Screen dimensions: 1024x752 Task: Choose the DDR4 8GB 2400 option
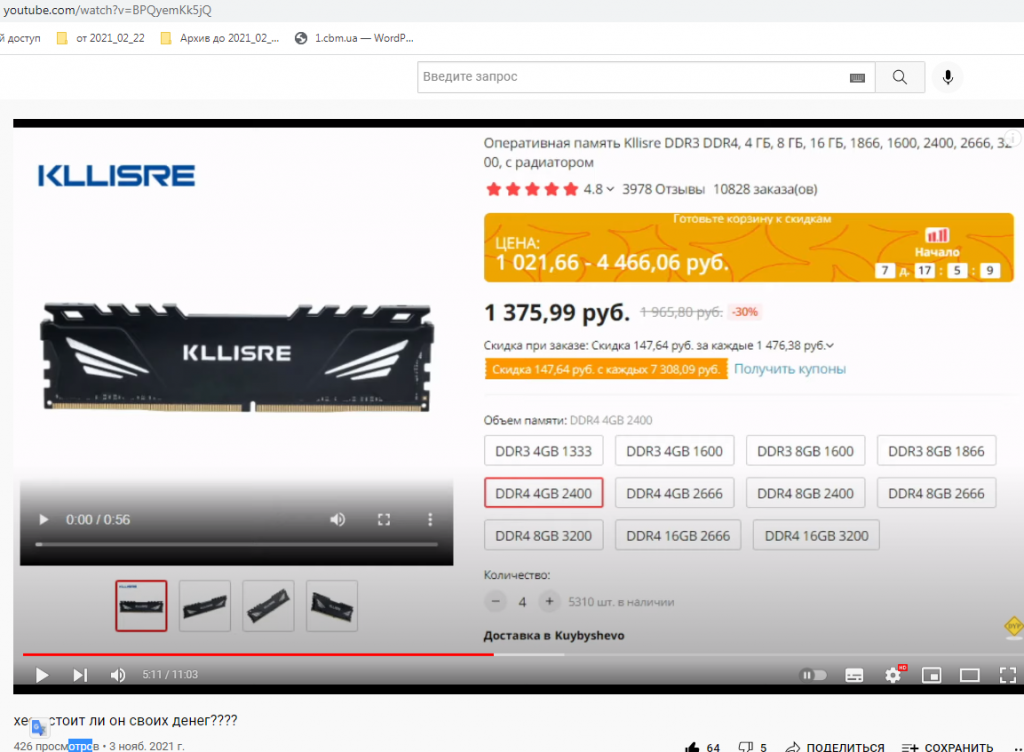[x=805, y=494]
